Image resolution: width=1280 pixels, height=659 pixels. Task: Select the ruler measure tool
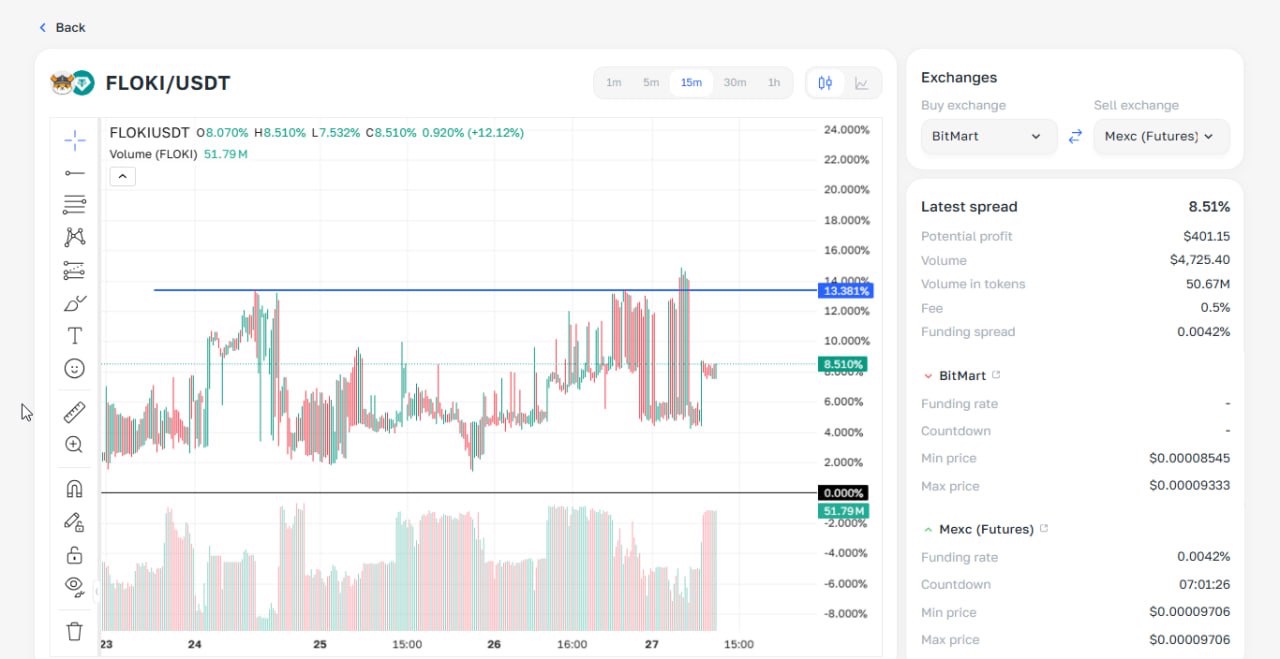tap(75, 412)
